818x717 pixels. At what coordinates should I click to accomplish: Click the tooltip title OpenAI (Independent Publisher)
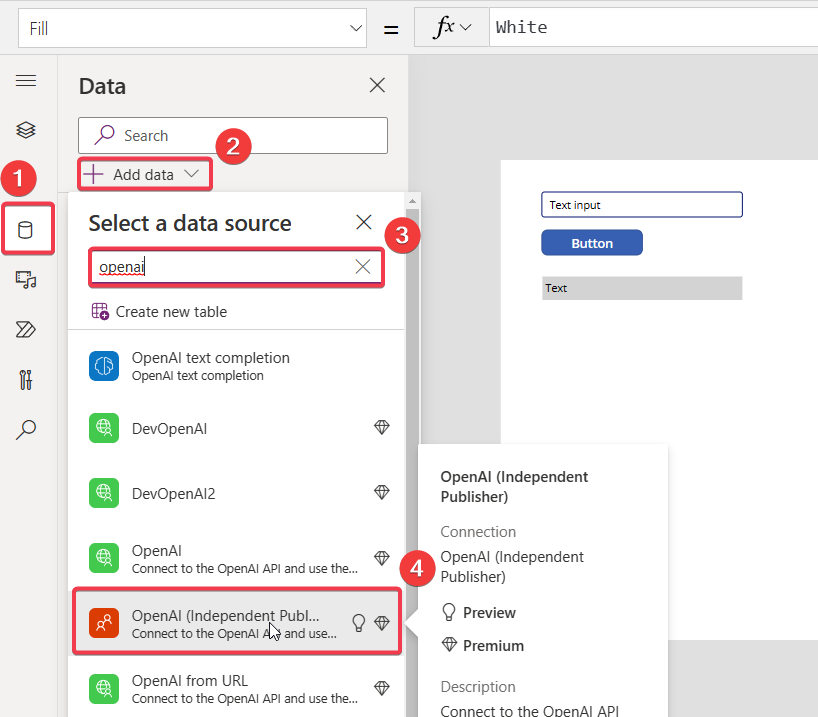pos(514,486)
